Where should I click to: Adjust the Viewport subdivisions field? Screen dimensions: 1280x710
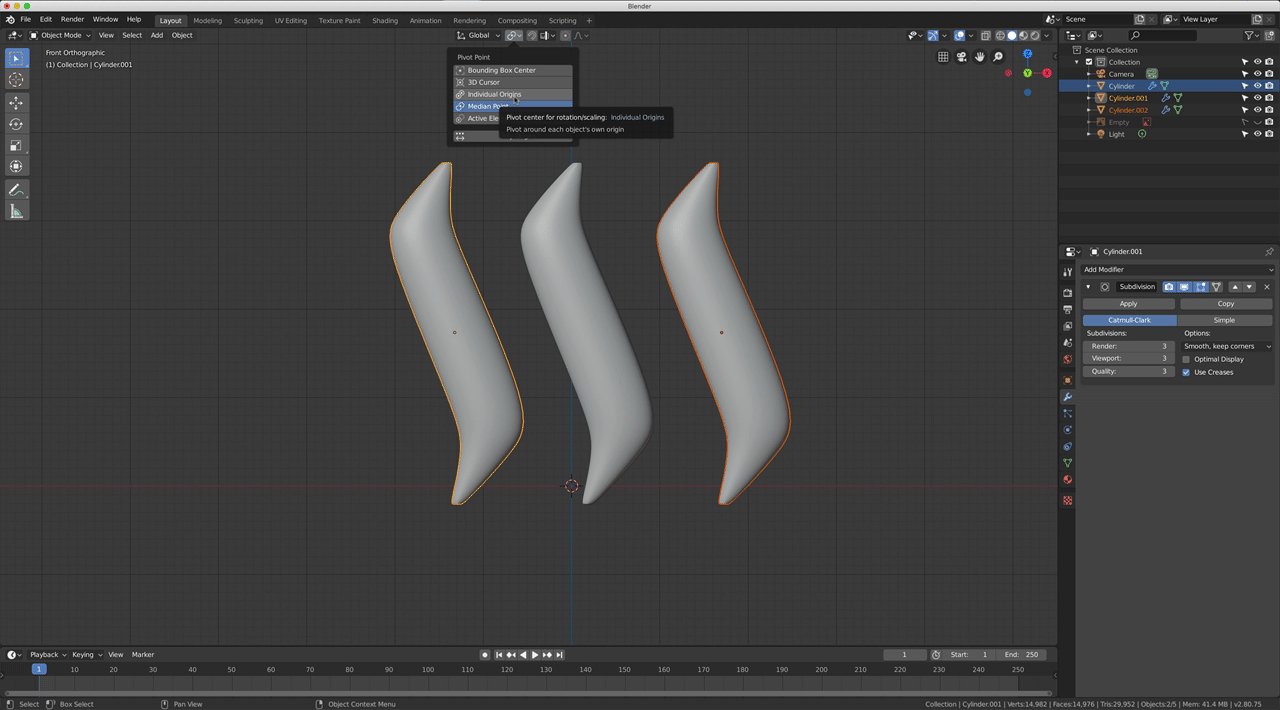point(1128,358)
